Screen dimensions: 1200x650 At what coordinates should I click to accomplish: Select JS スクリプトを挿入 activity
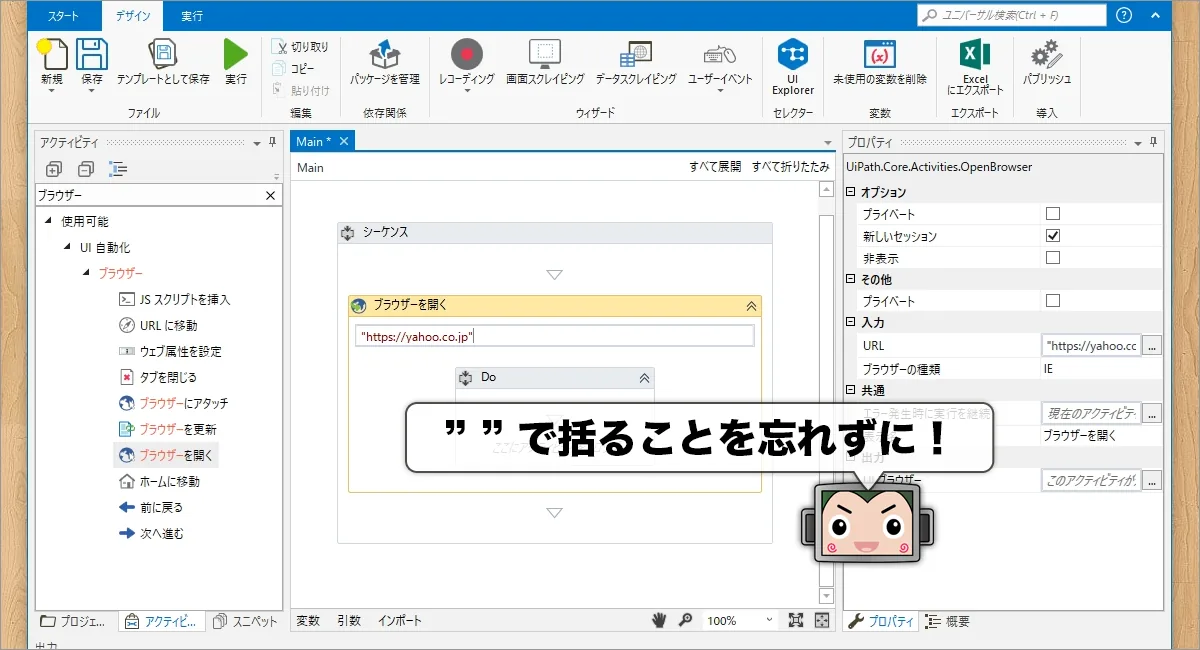175,299
